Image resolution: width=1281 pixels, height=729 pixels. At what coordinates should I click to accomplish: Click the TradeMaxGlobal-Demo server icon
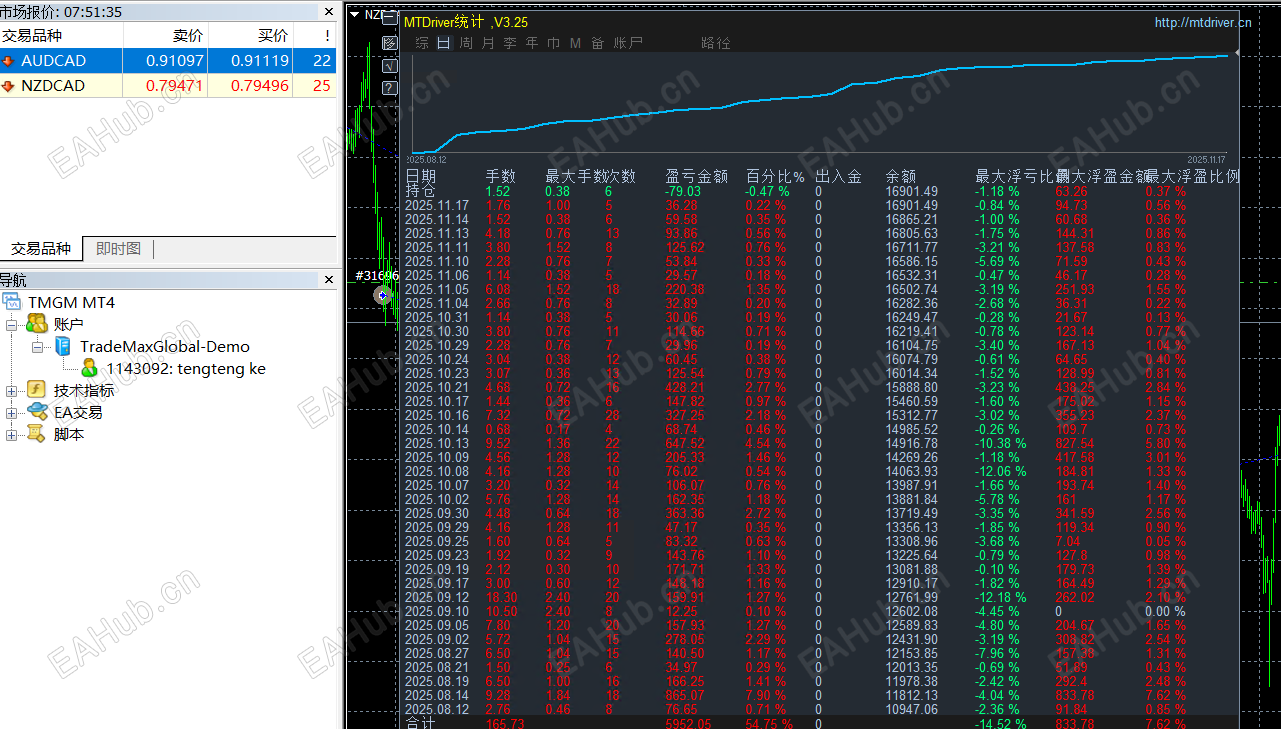(63, 346)
